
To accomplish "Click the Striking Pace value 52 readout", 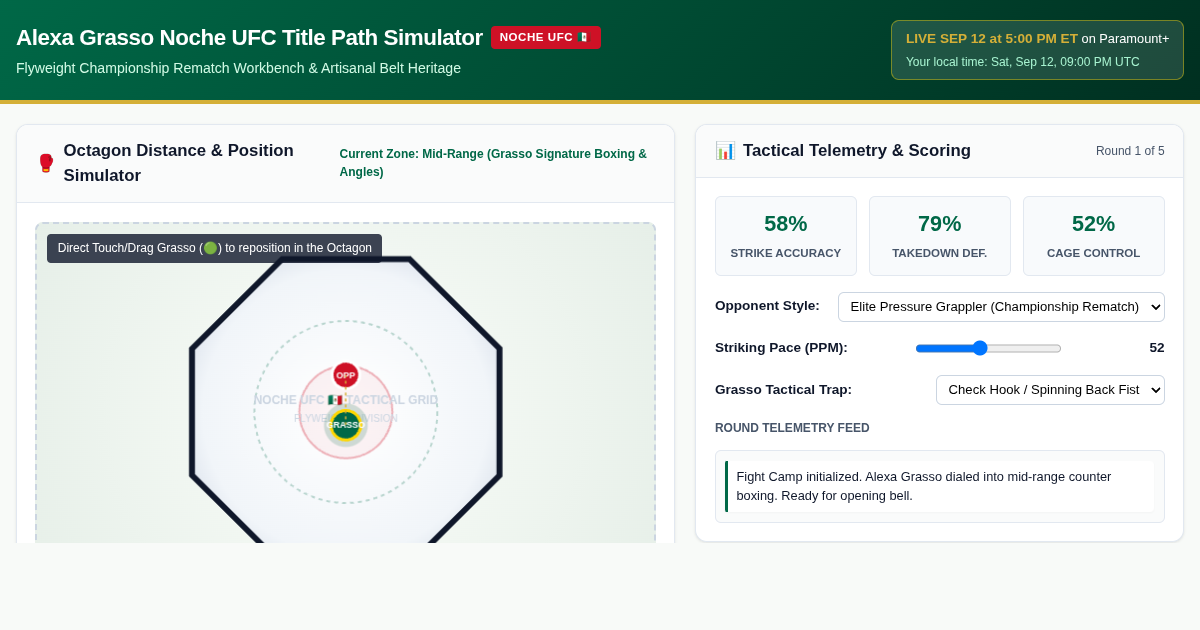I will click(1157, 348).
